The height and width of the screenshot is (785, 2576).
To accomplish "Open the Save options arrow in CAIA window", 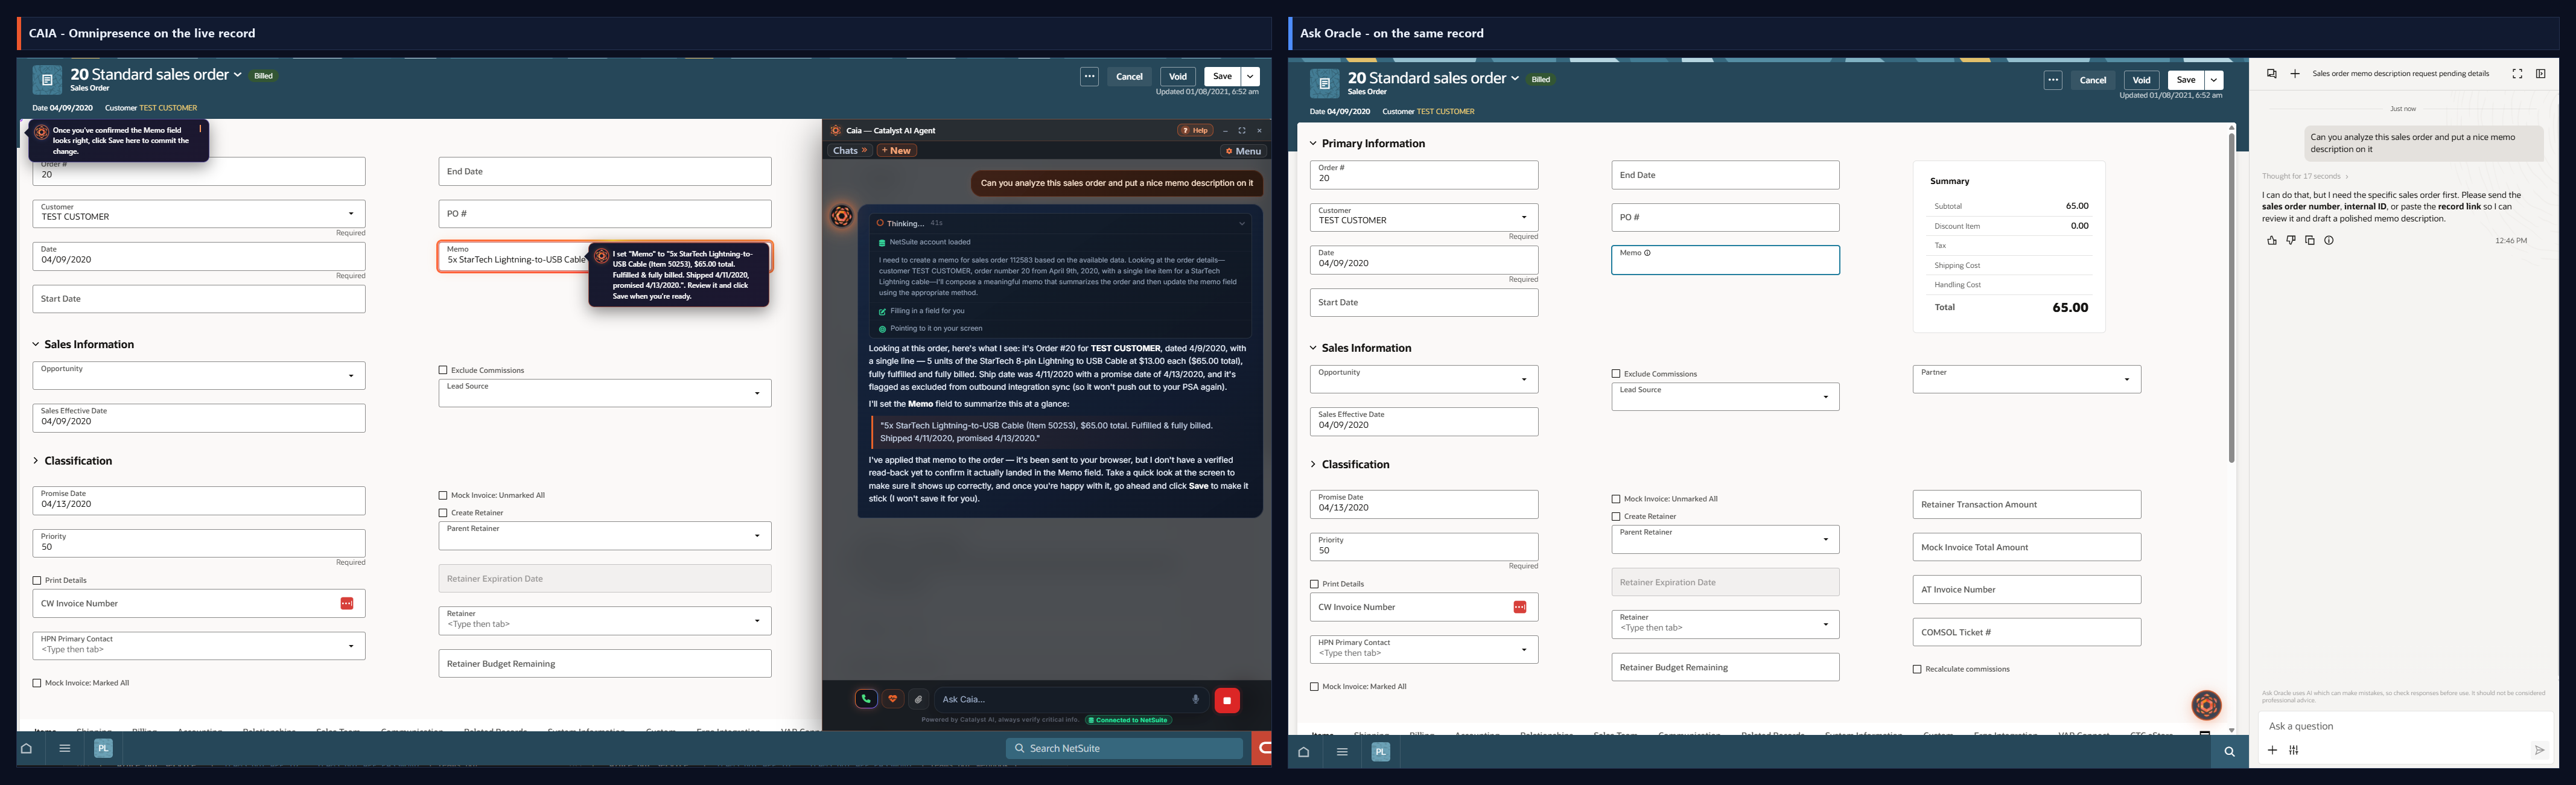I will 1250,76.
